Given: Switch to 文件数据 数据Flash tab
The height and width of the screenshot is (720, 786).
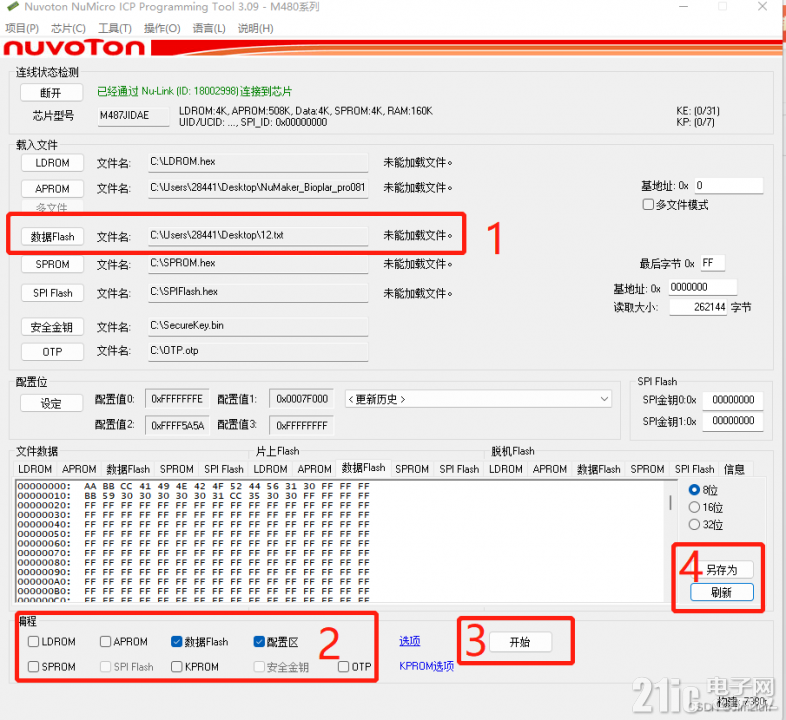Looking at the screenshot, I should 128,469.
